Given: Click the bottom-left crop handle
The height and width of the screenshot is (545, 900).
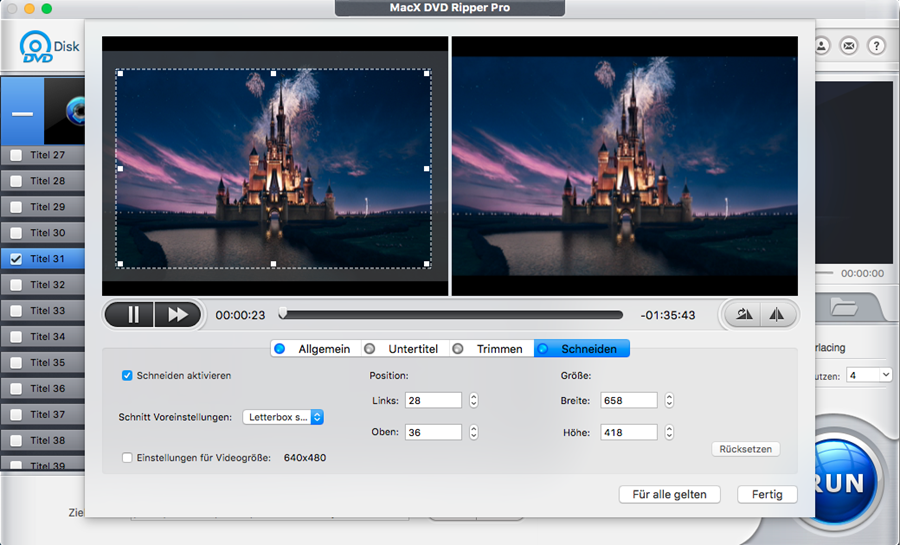Looking at the screenshot, I should [120, 264].
